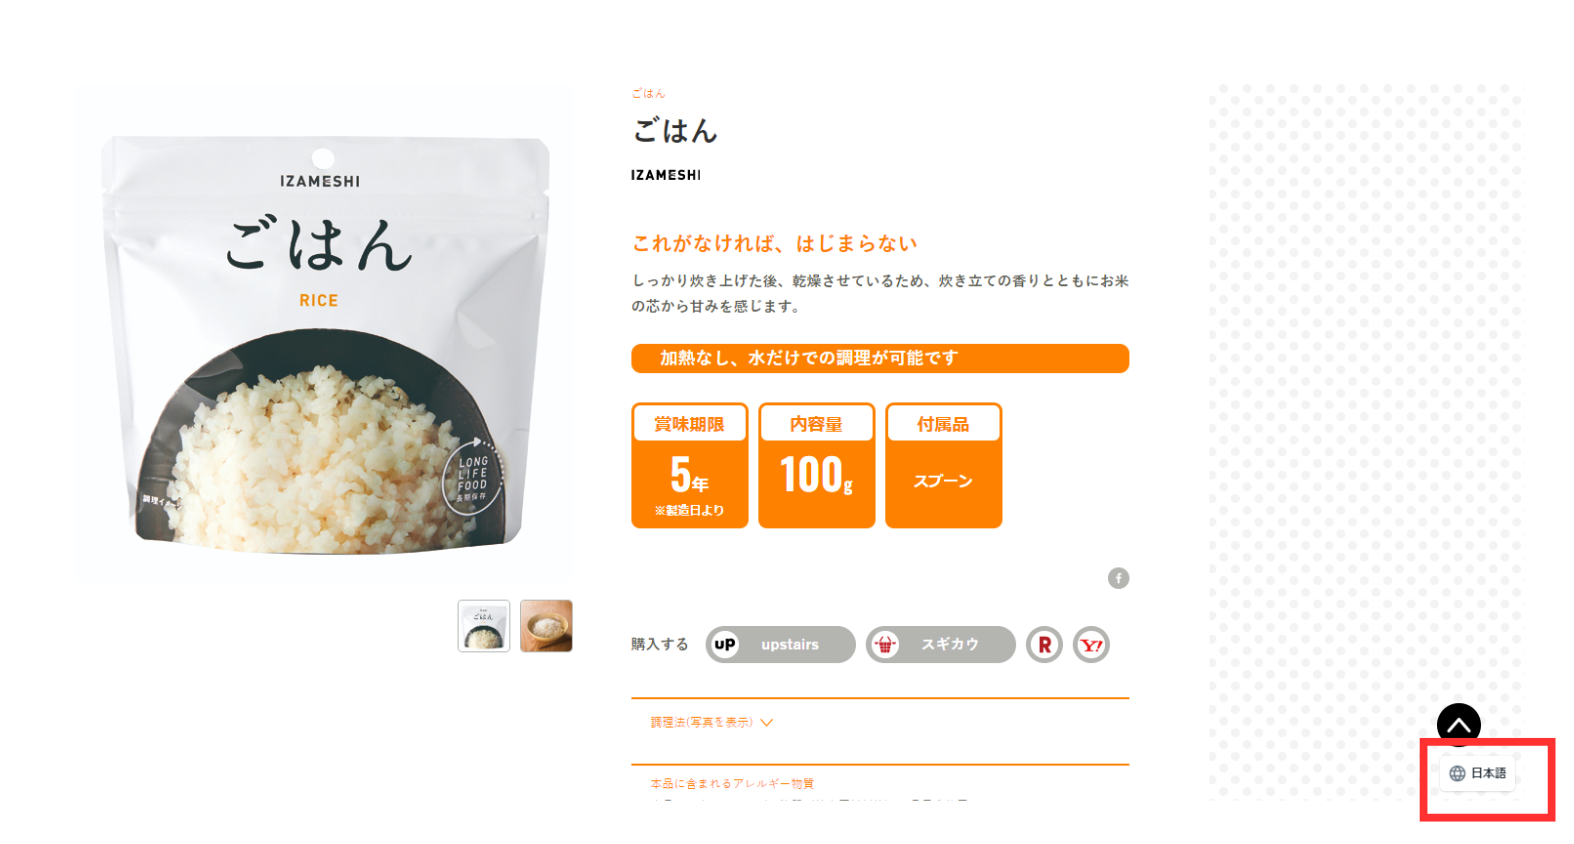Open the Rakuten R shop icon
1574x844 pixels.
click(x=1044, y=645)
